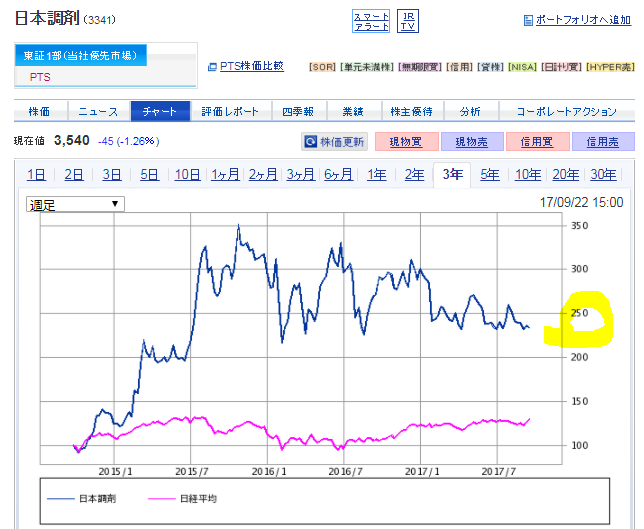The height and width of the screenshot is (529, 644).
Task: Switch to the PTS market option
Action: (40, 77)
